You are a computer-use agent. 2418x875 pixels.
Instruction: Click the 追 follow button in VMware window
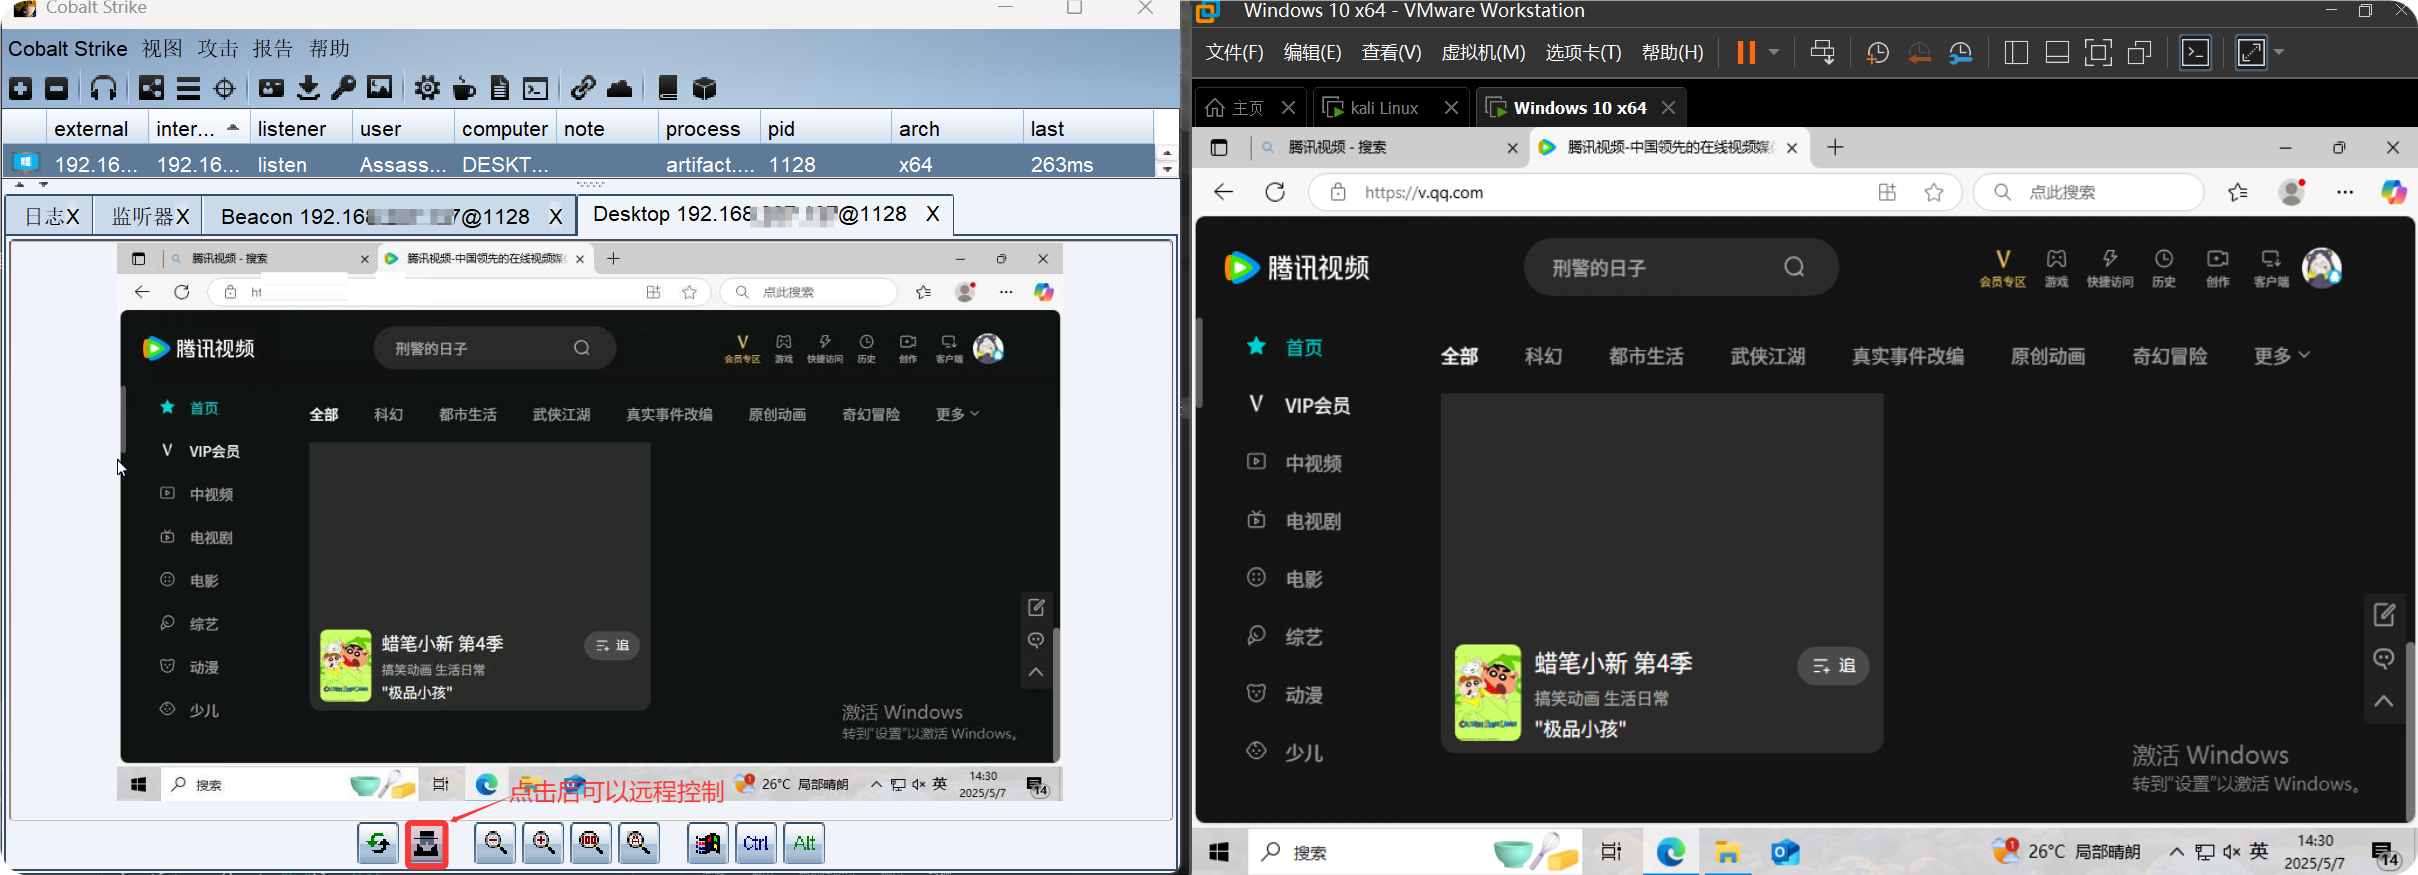pyautogui.click(x=1834, y=666)
